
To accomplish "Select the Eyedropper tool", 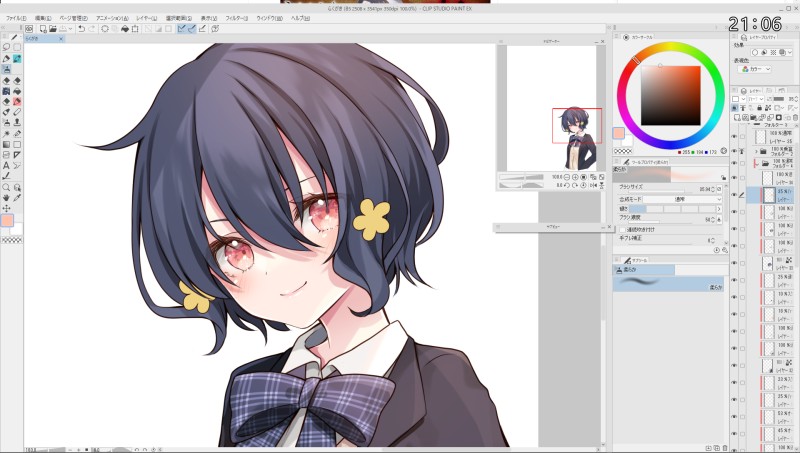I will coord(17,197).
